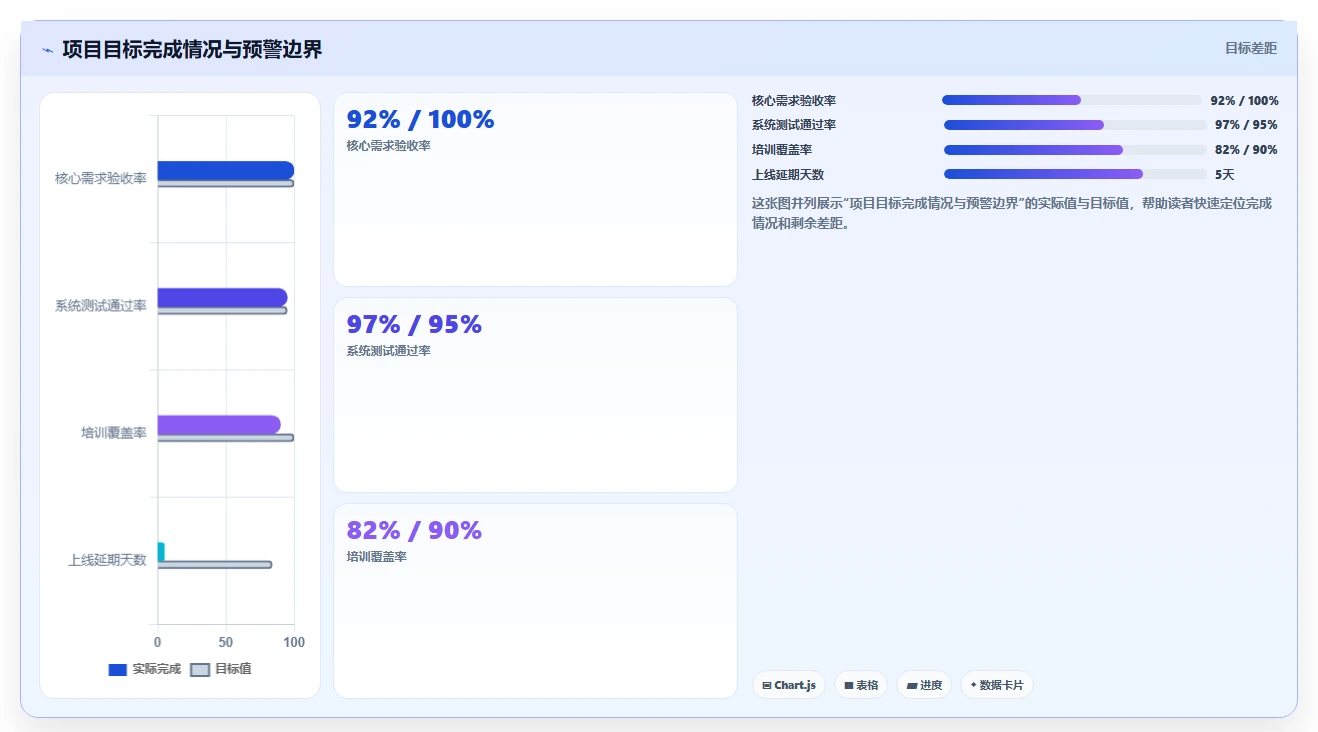The width and height of the screenshot is (1318, 732).
Task: Toggle the 目标值 legend entry
Action: point(221,669)
